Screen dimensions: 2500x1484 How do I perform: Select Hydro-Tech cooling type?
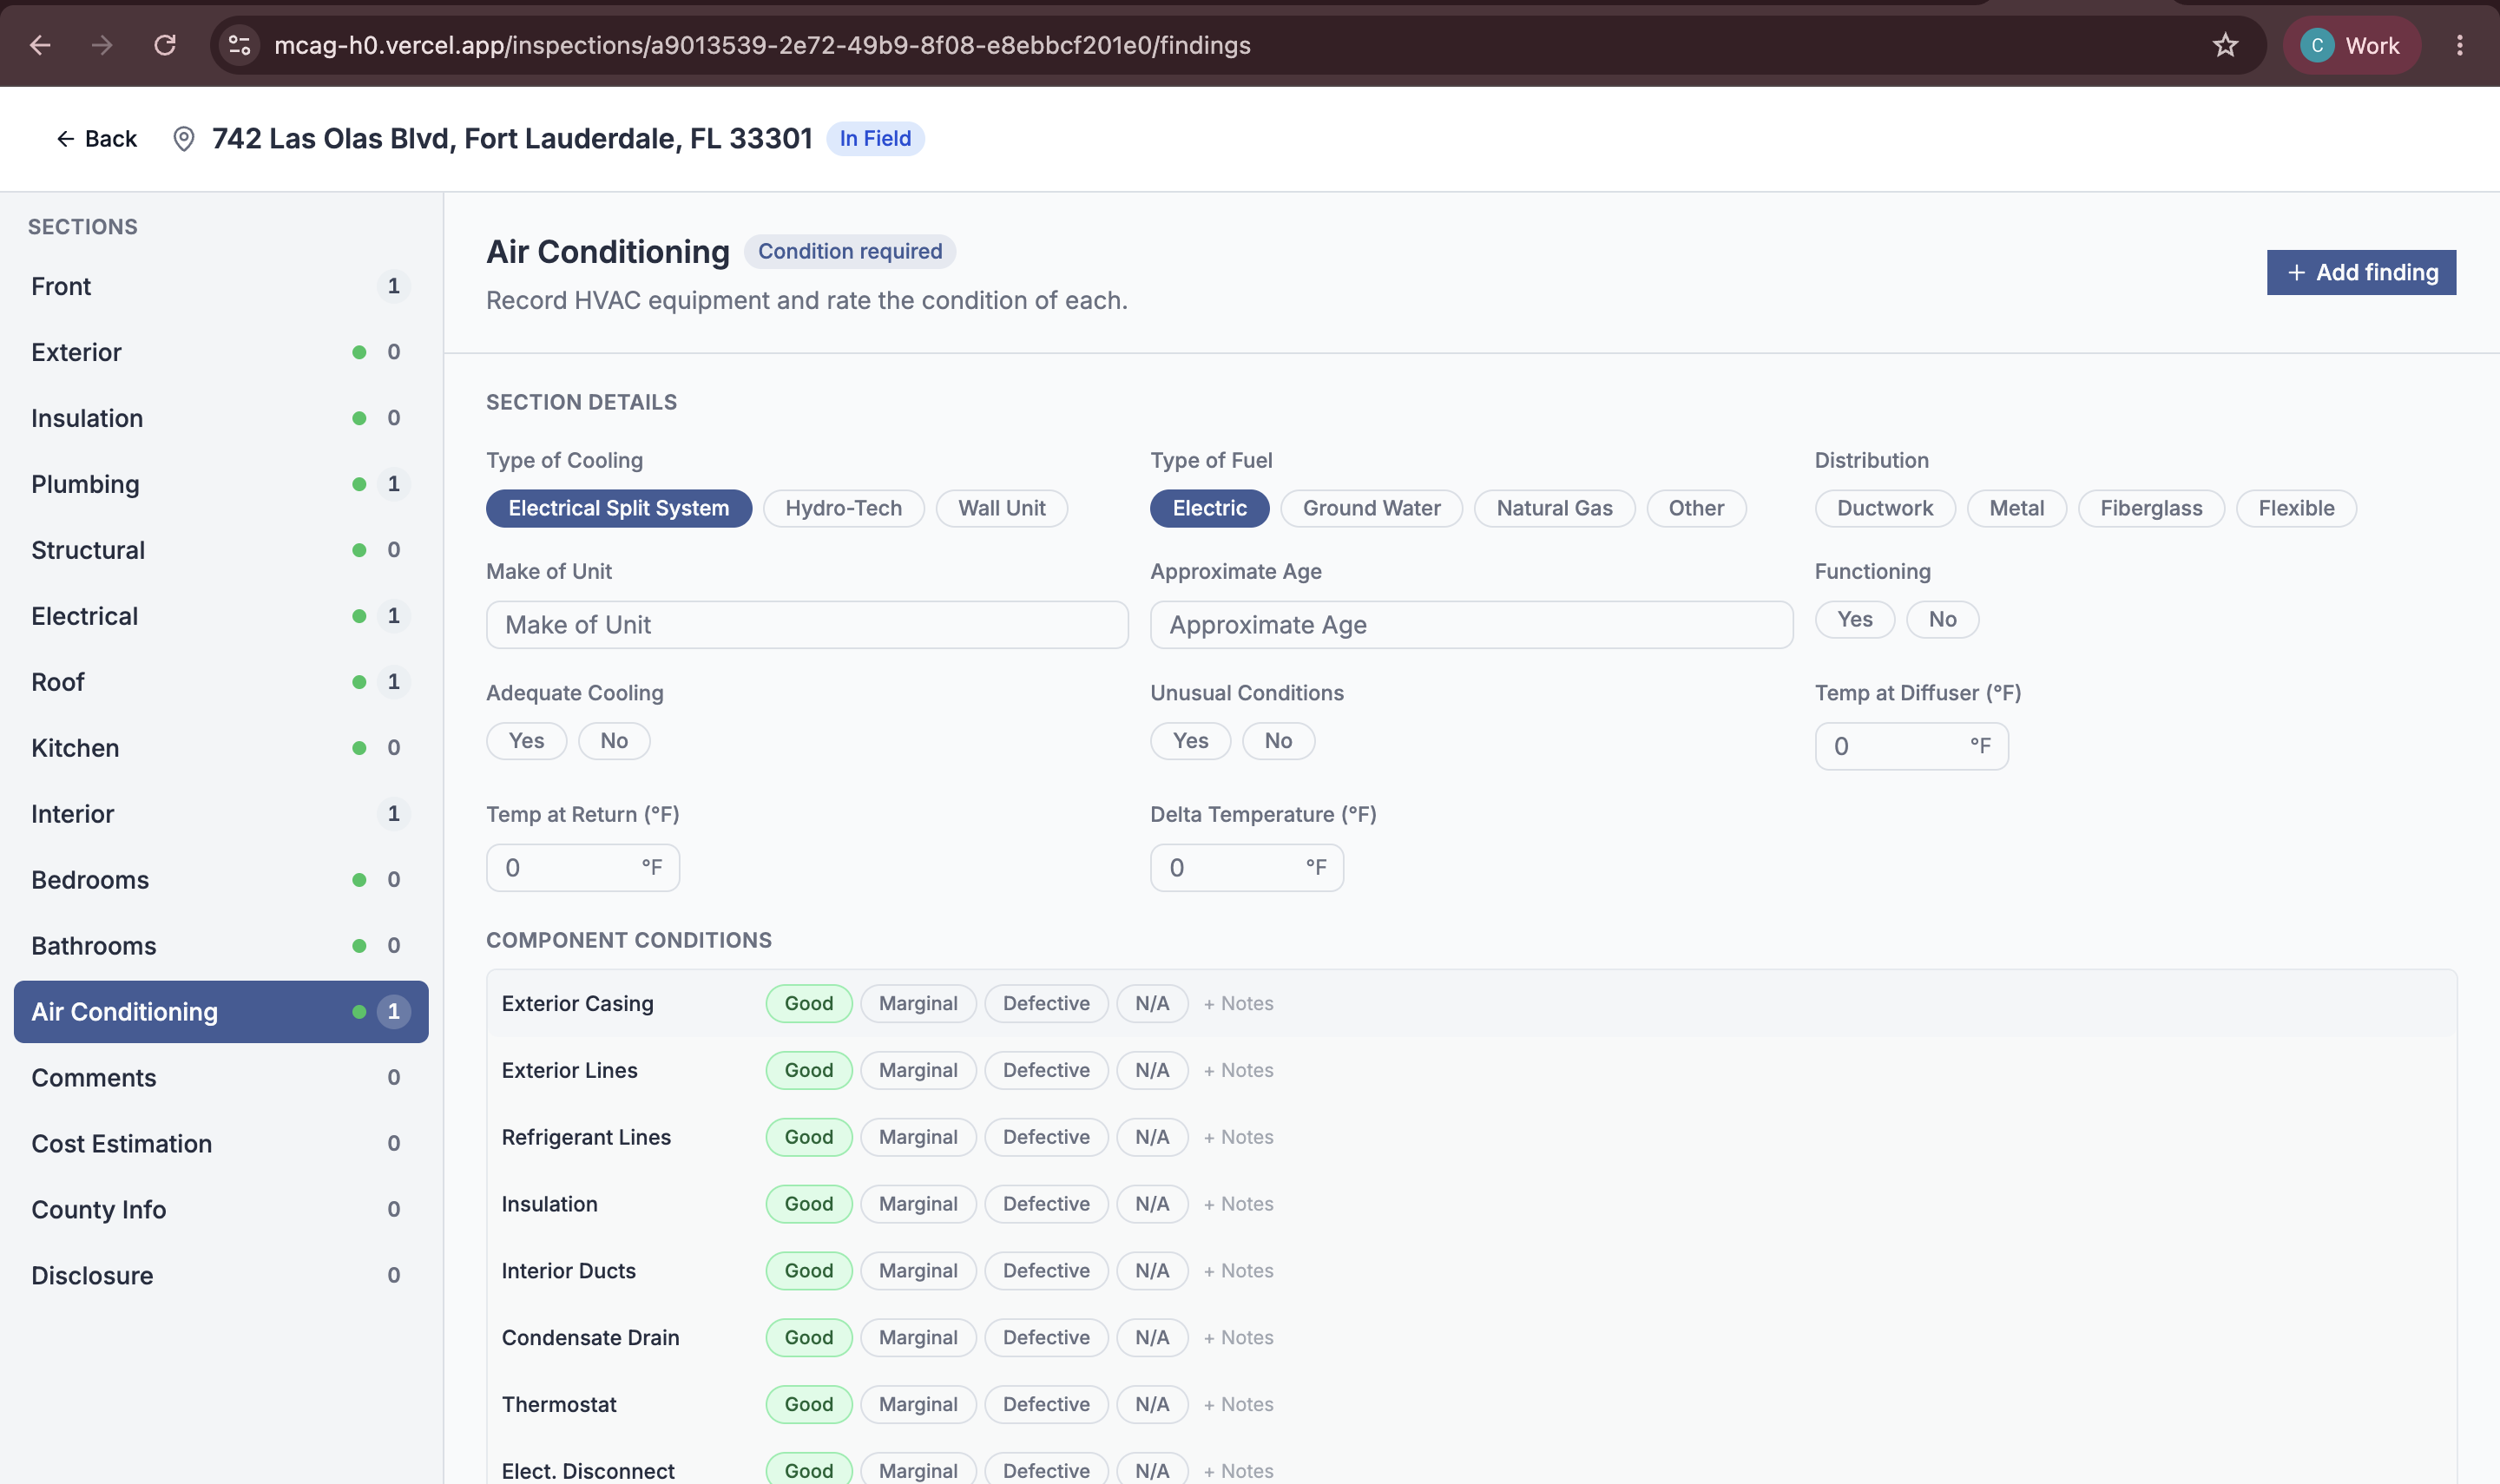pyautogui.click(x=843, y=508)
